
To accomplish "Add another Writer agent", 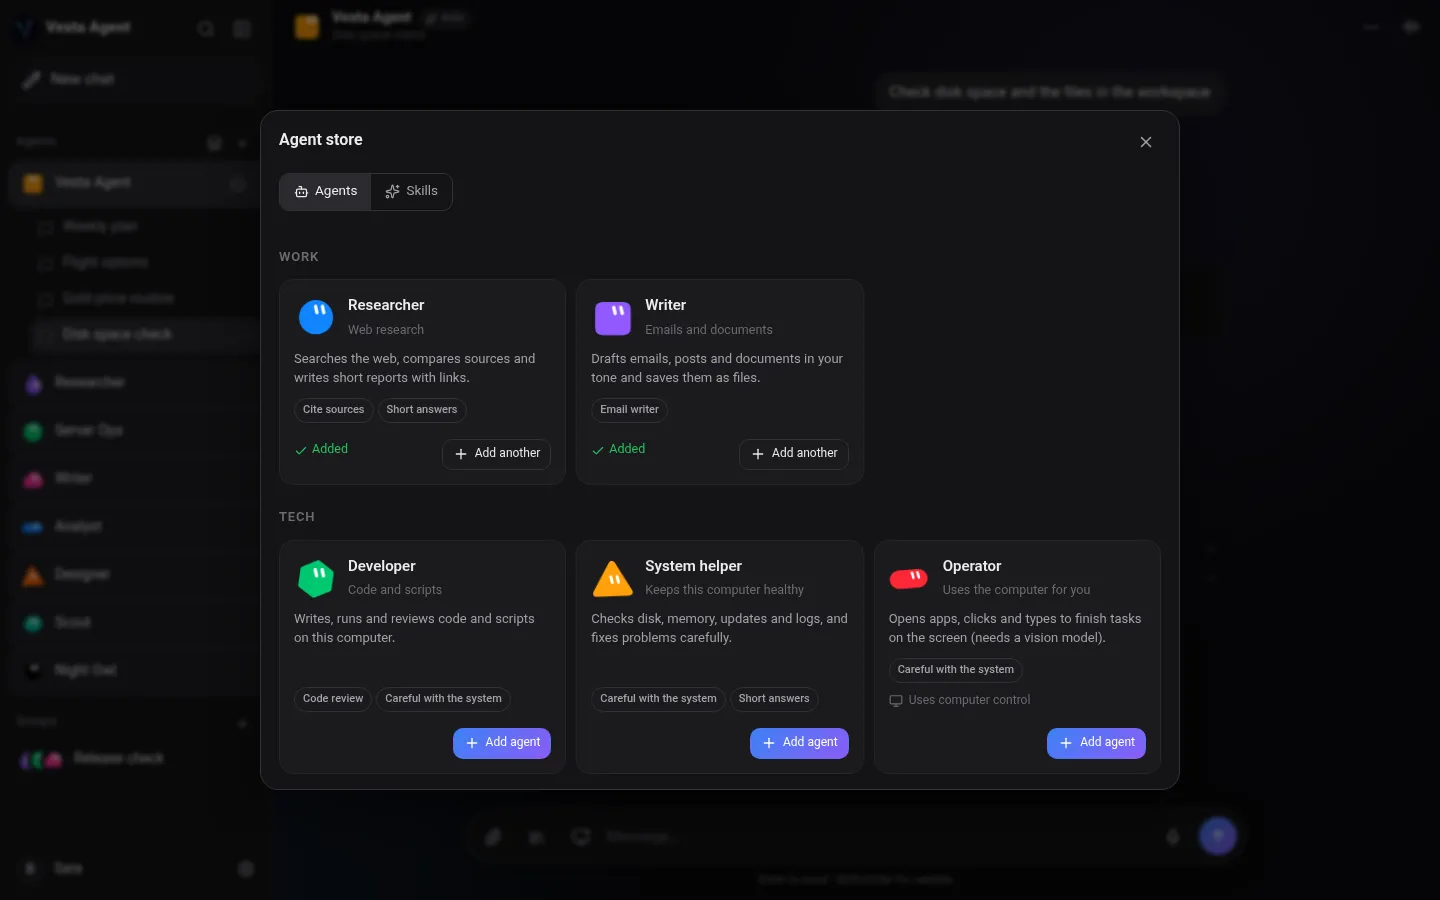I will pos(794,454).
